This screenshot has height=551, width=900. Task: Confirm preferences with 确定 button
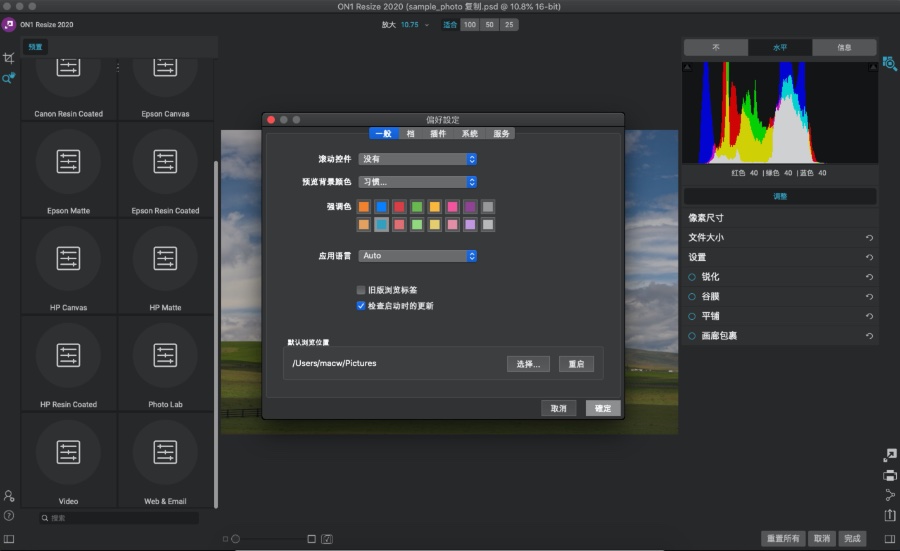point(603,408)
